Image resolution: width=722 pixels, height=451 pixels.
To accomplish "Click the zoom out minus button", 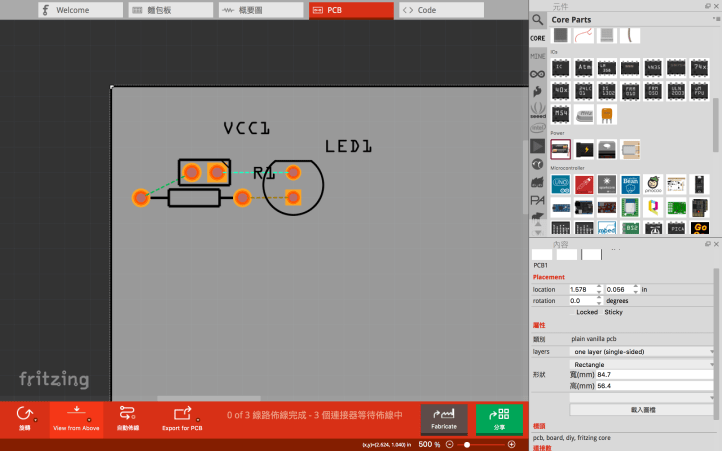I will pos(450,445).
